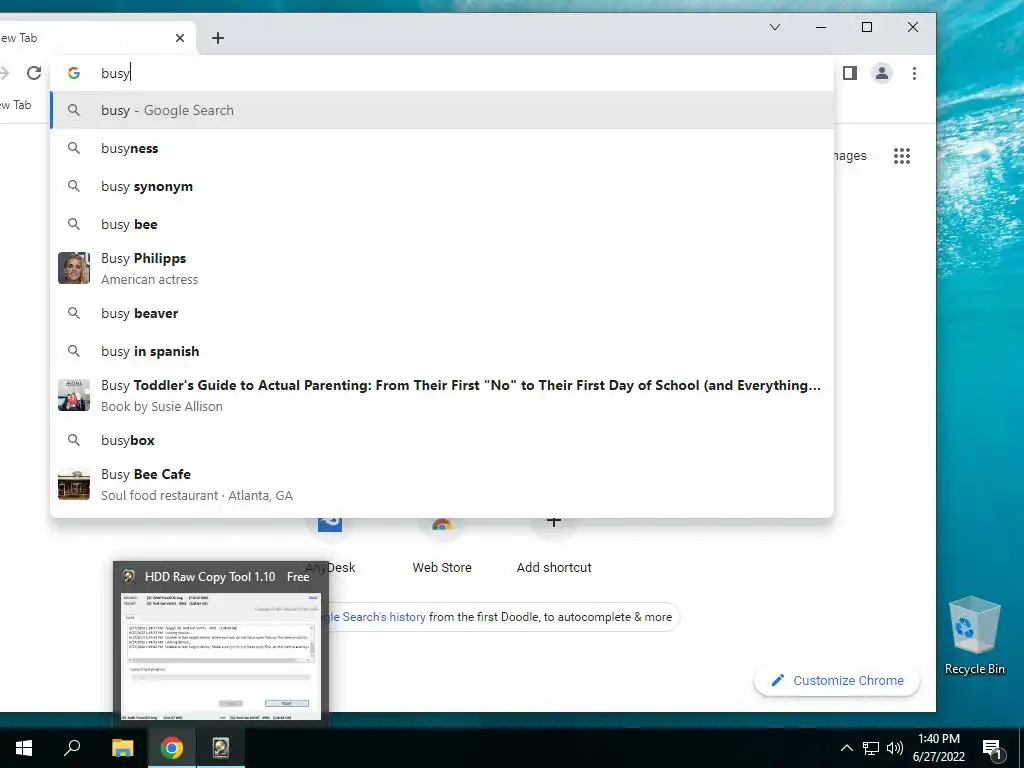Open the Google apps grid icon

point(902,155)
